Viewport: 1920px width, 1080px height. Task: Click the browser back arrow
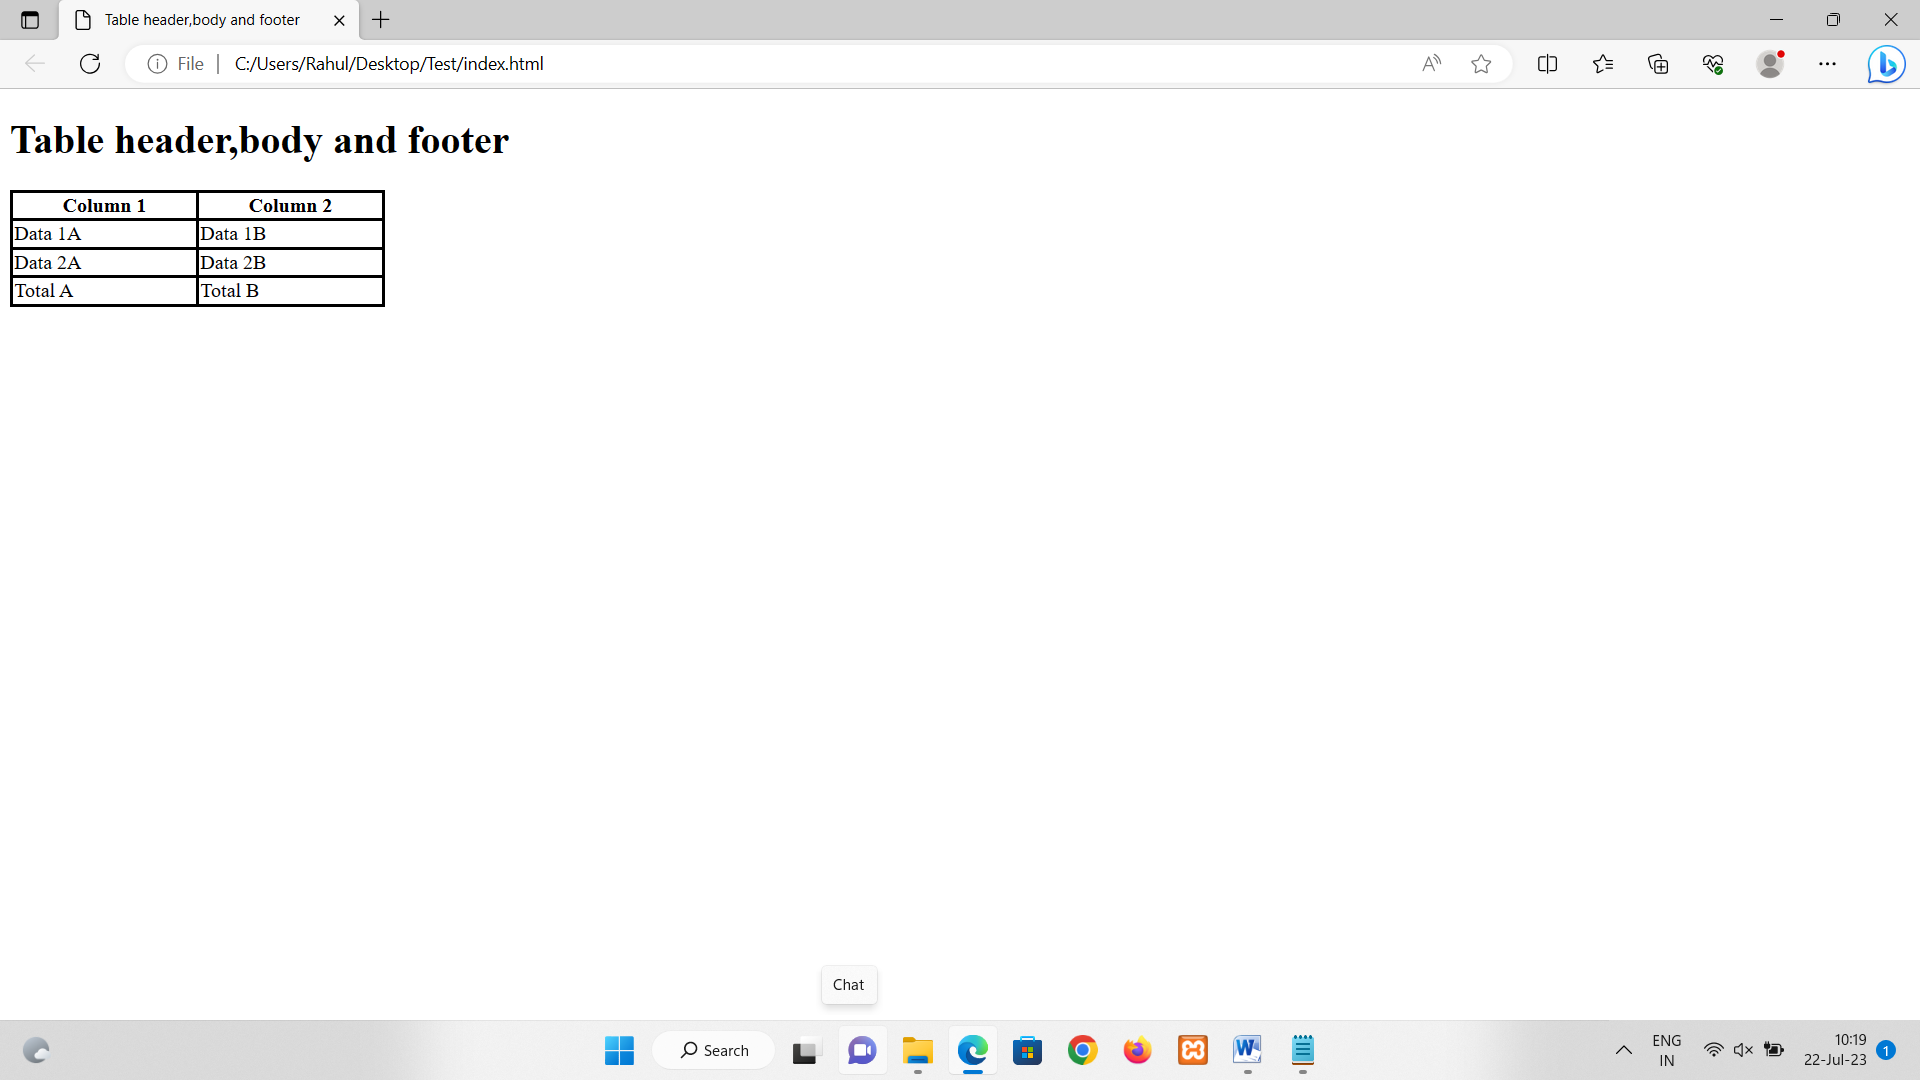pos(35,64)
